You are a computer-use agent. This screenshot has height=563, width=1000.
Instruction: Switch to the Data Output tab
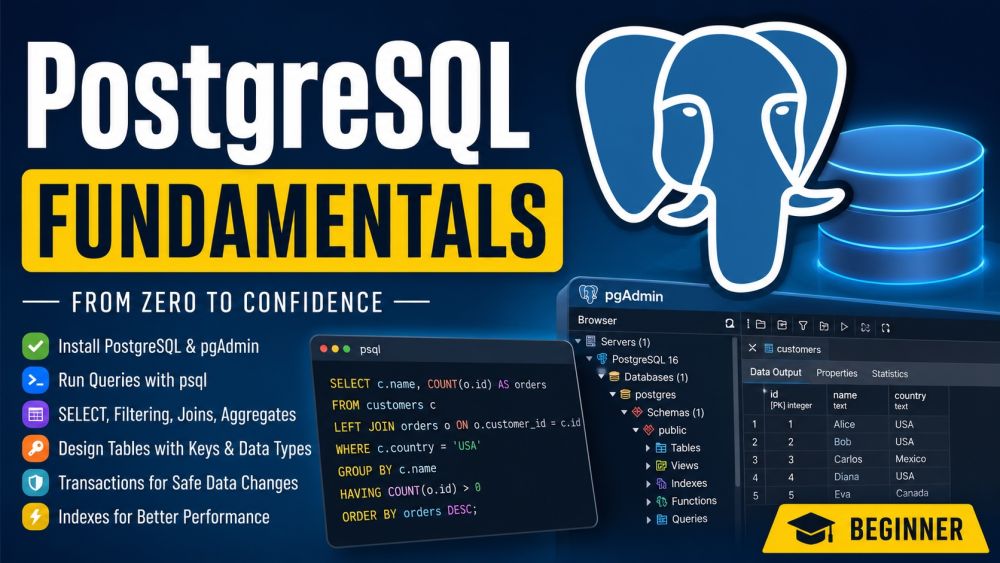(776, 372)
